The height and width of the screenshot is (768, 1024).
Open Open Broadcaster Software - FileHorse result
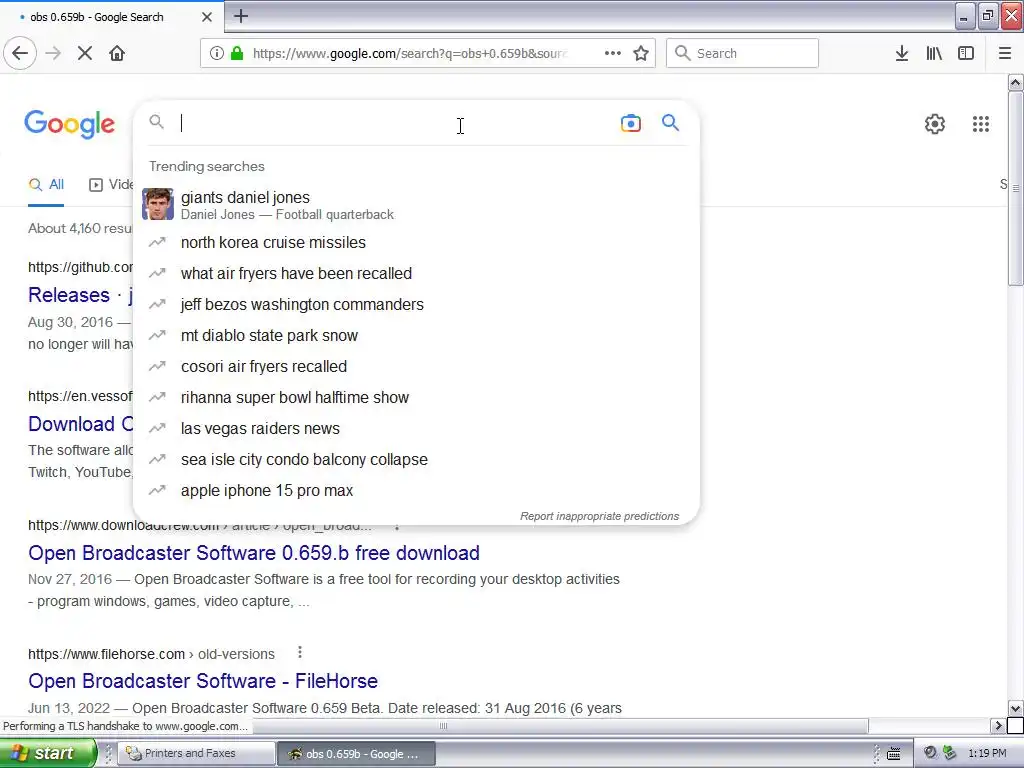pyautogui.click(x=203, y=681)
